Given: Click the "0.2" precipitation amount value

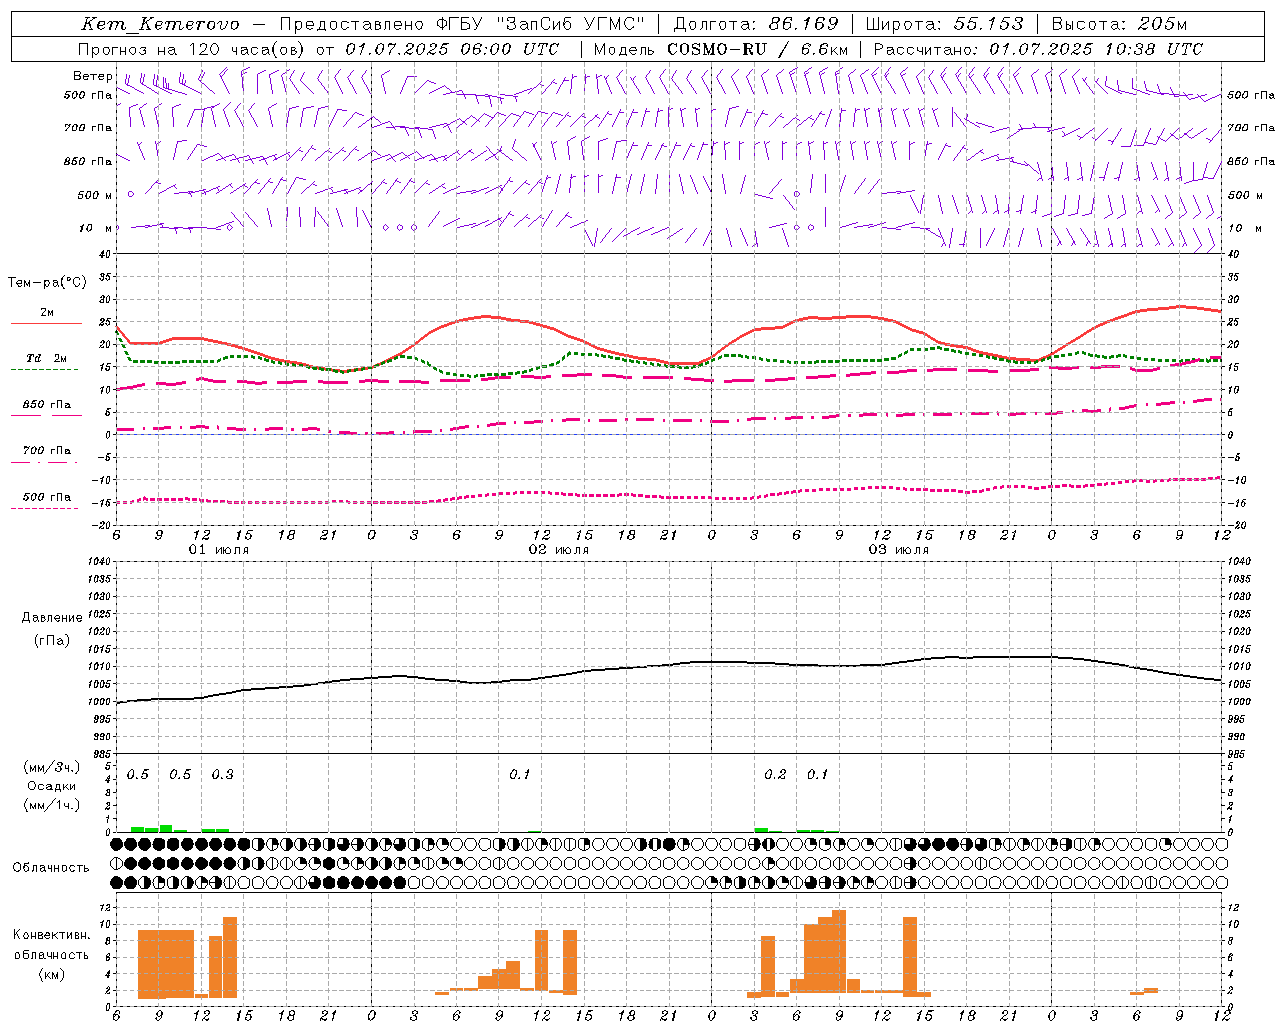Looking at the screenshot, I should pos(775,775).
